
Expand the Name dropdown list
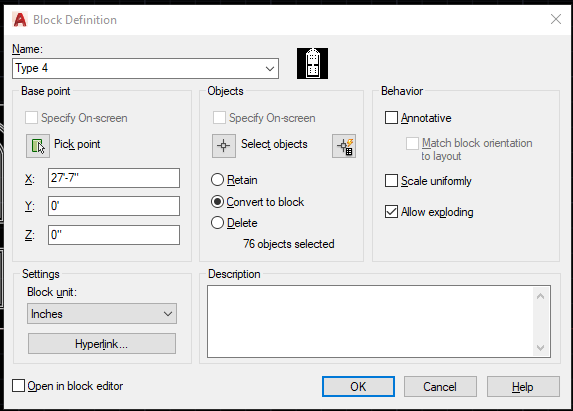coord(270,69)
